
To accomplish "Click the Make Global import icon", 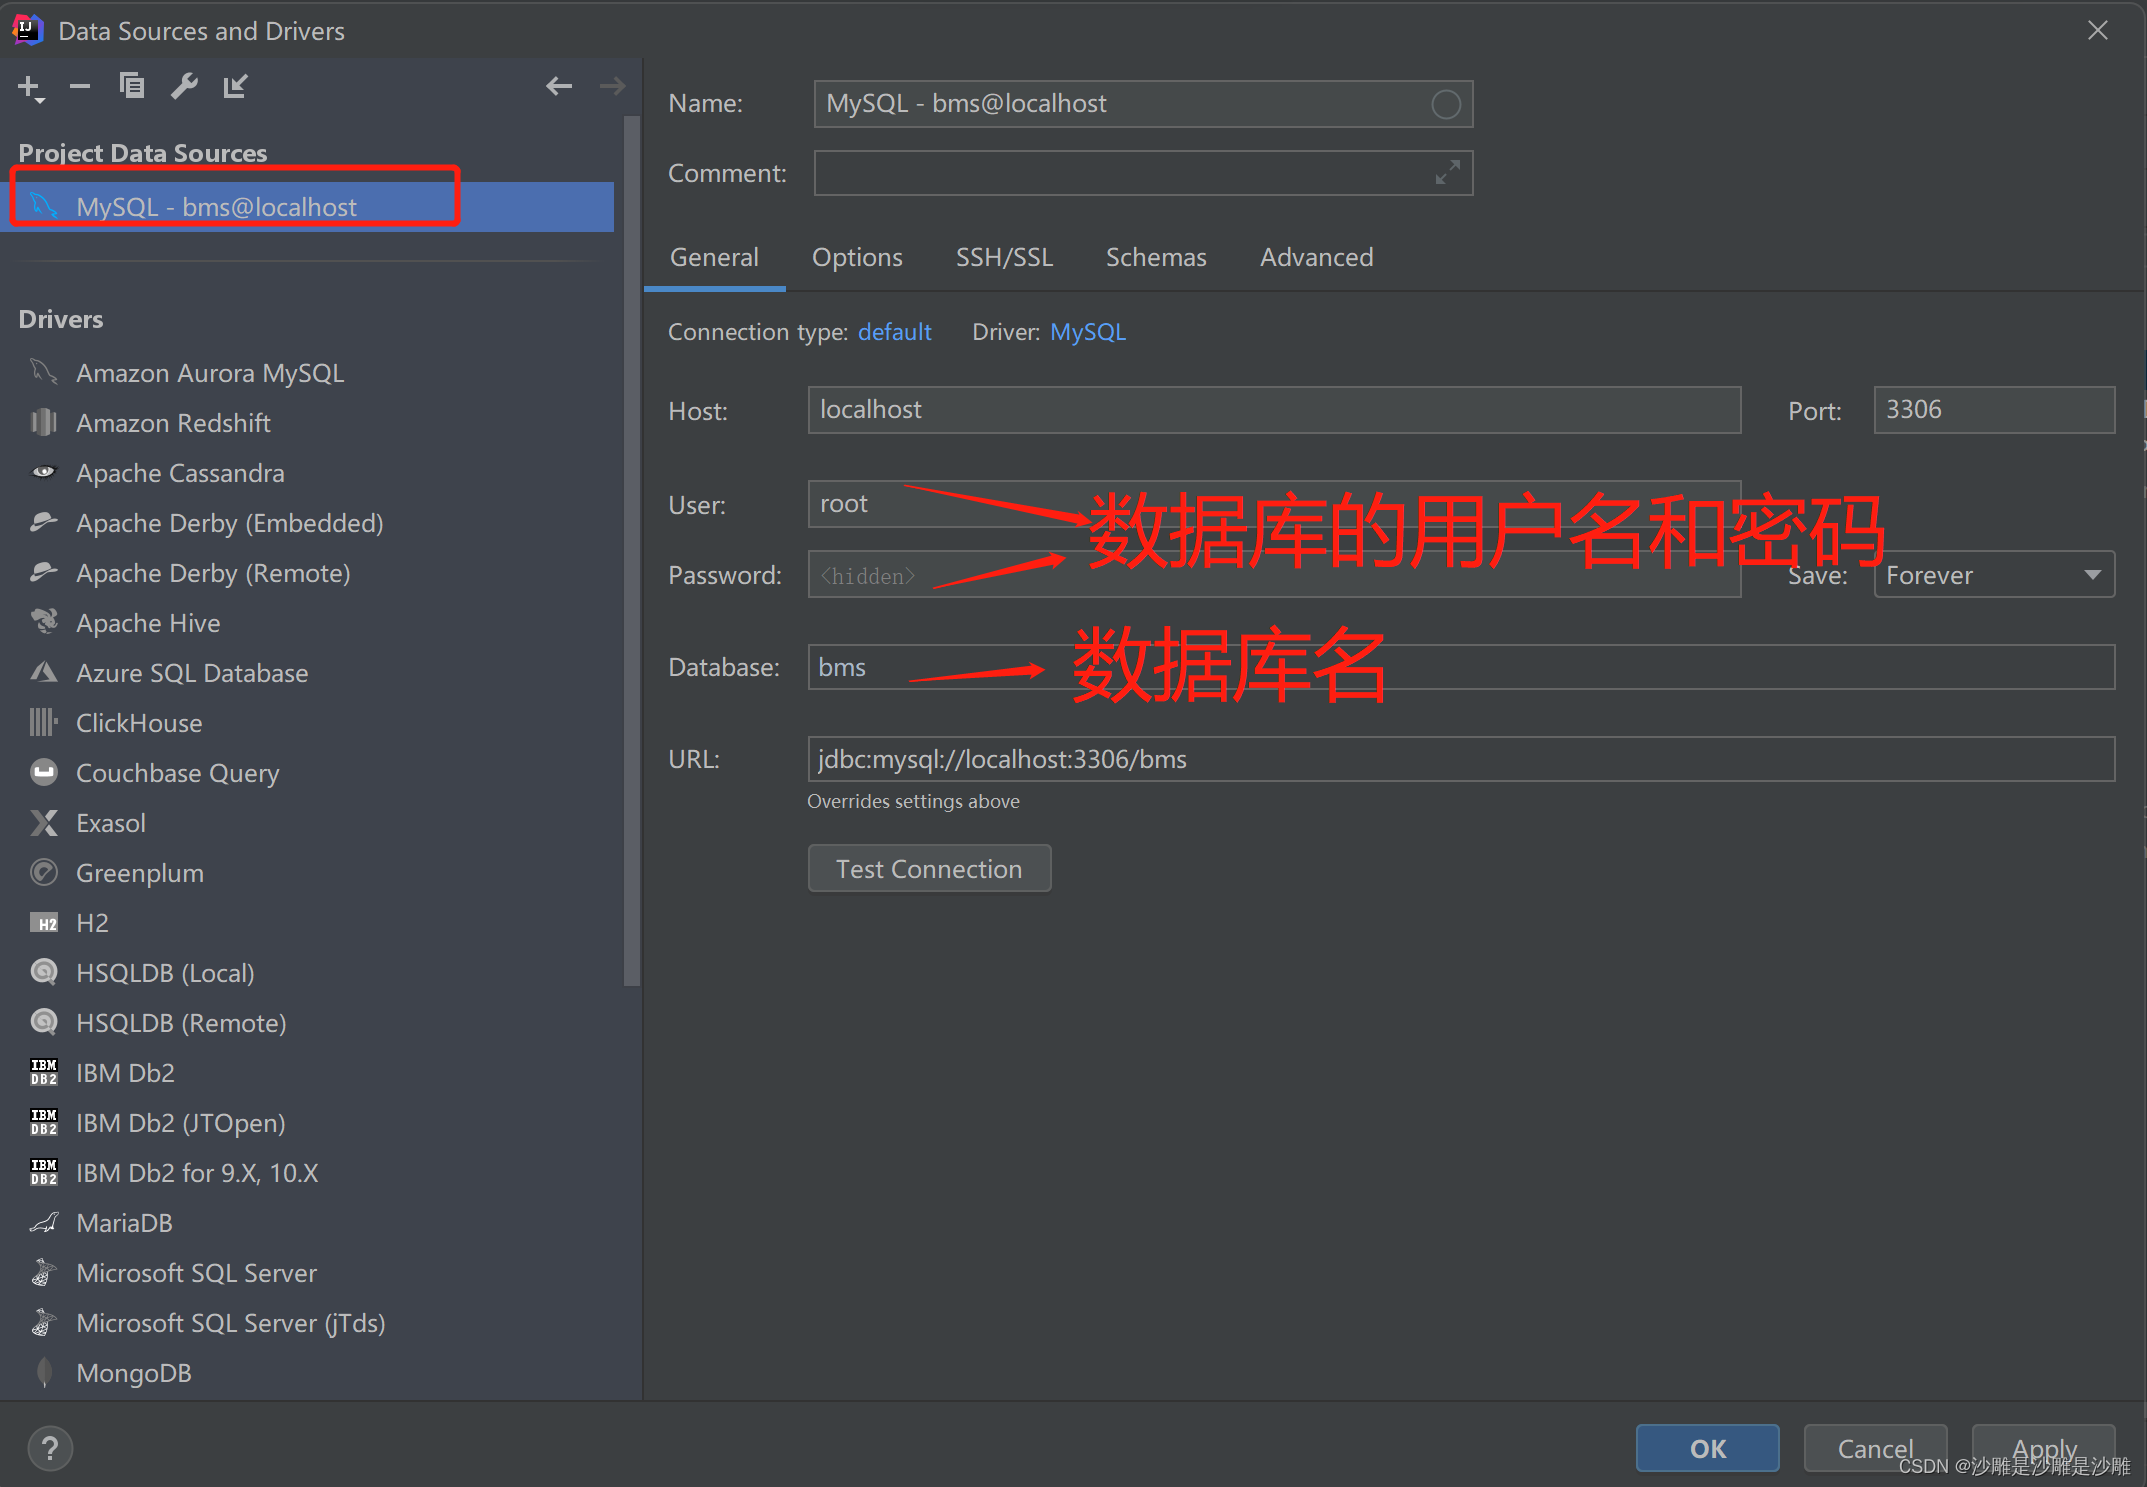I will [235, 87].
